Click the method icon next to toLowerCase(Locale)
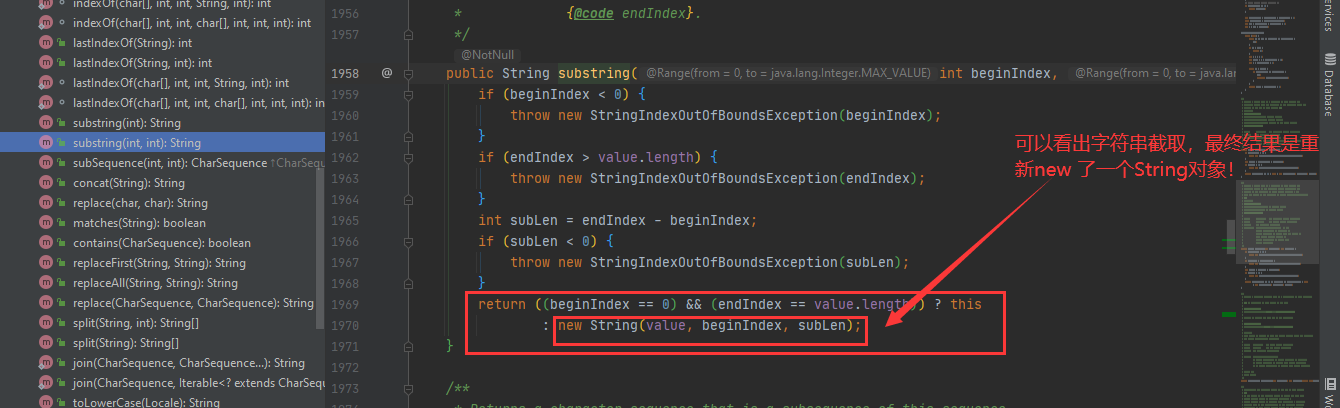This screenshot has width=1340, height=408. click(x=46, y=403)
